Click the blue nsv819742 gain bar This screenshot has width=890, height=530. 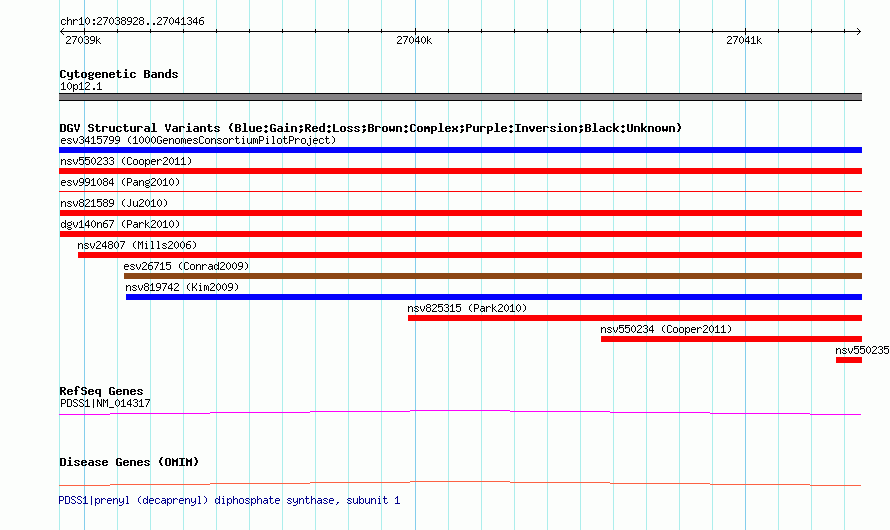tap(494, 297)
